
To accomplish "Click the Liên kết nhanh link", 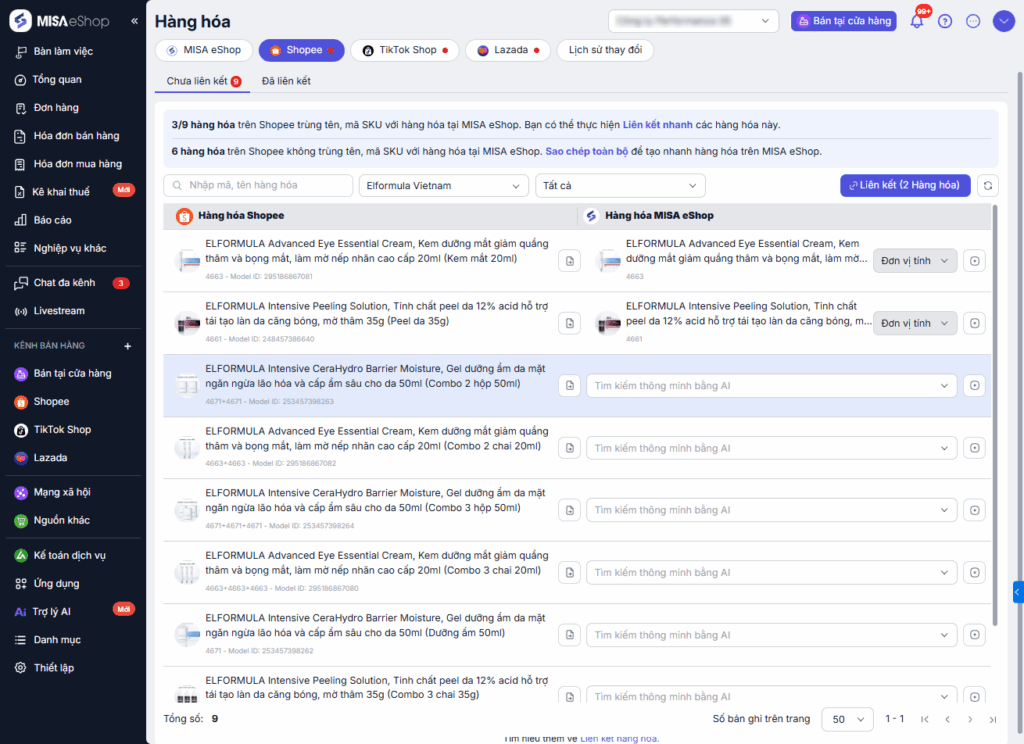I will (657, 125).
